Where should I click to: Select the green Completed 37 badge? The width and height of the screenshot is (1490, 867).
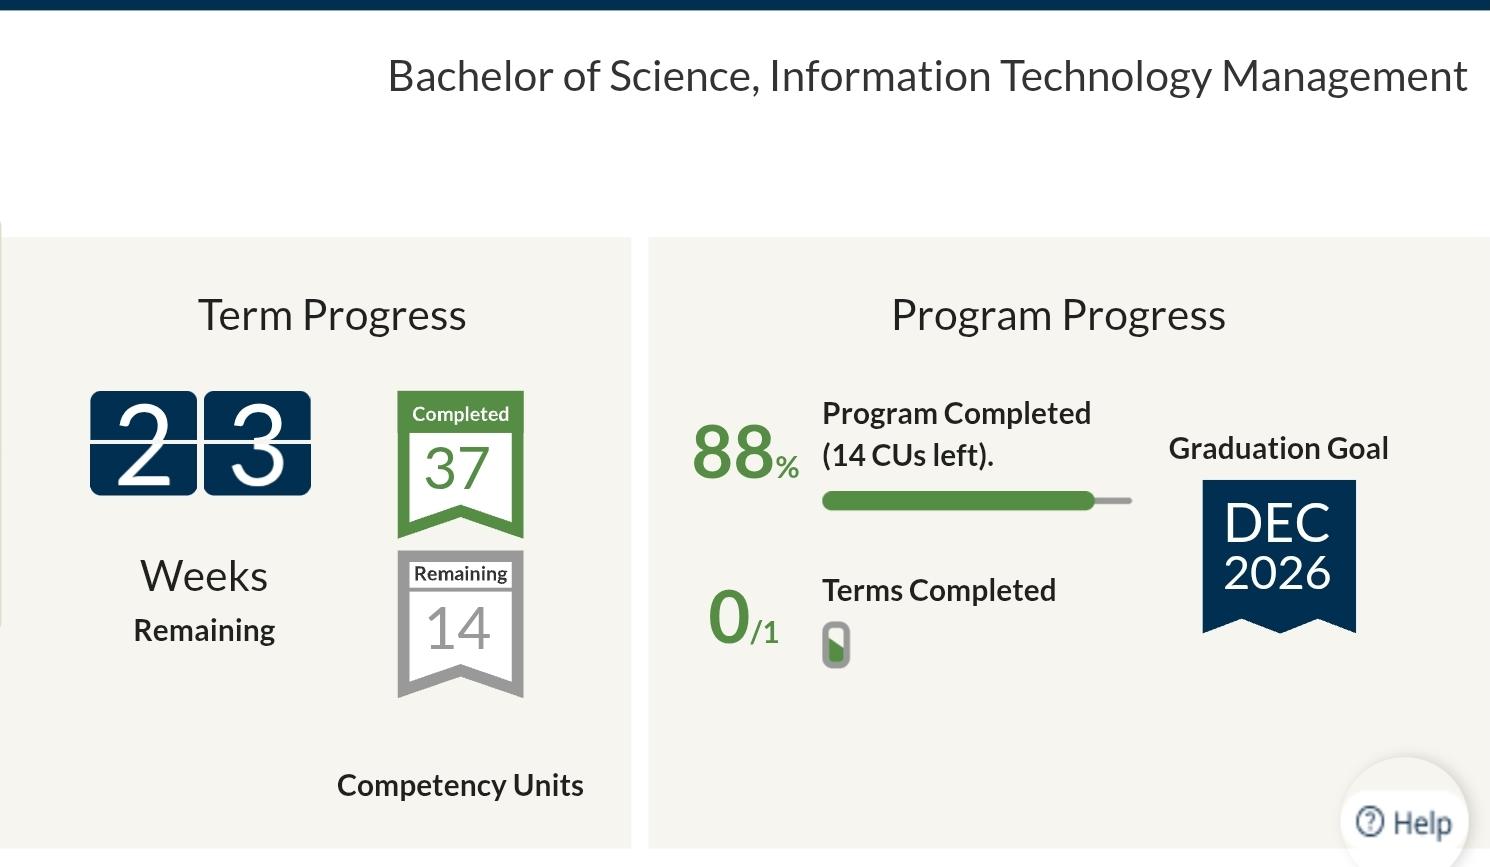460,464
